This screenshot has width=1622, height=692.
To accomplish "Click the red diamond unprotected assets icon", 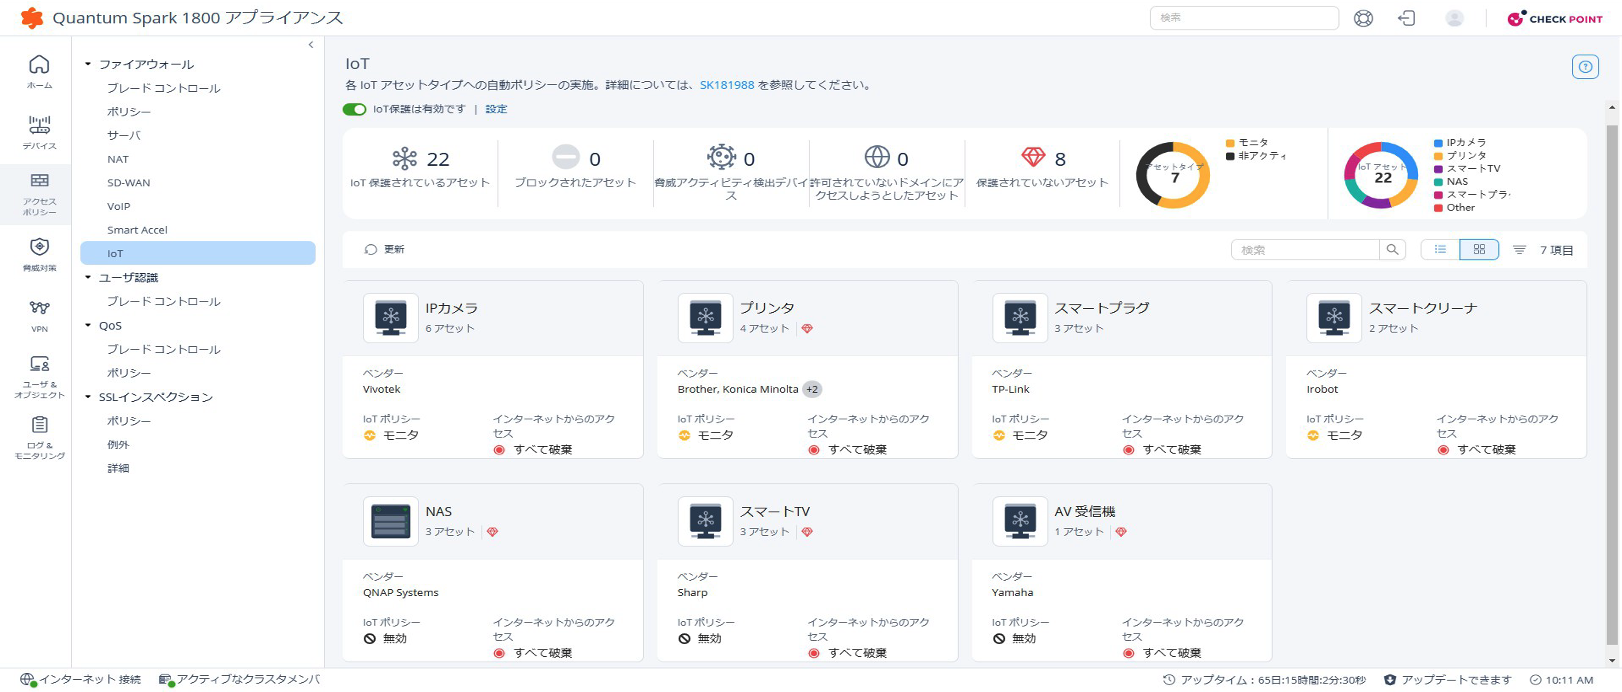I will tap(1033, 157).
